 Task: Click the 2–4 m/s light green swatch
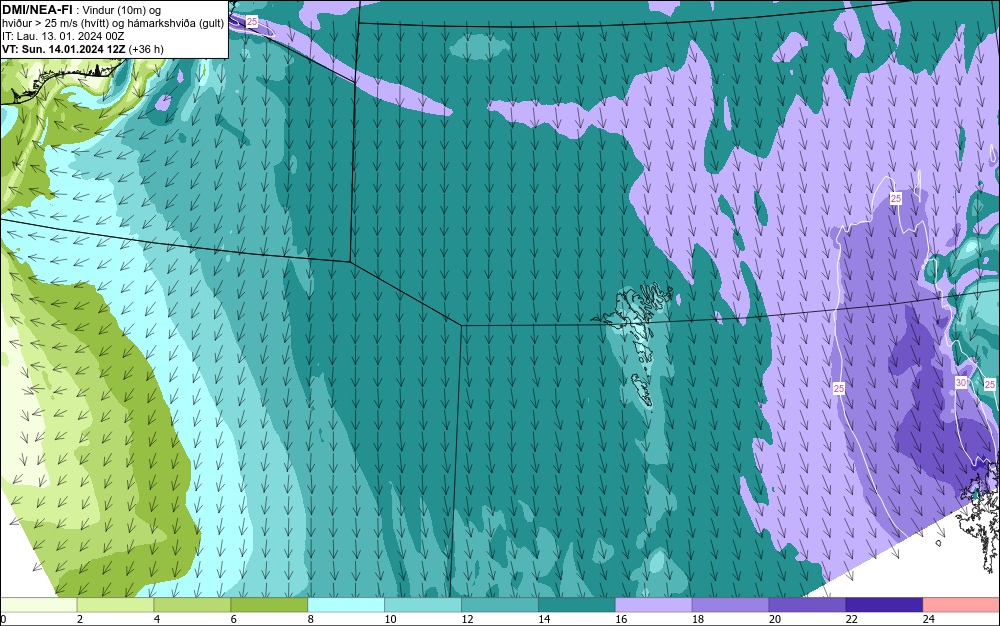click(115, 605)
